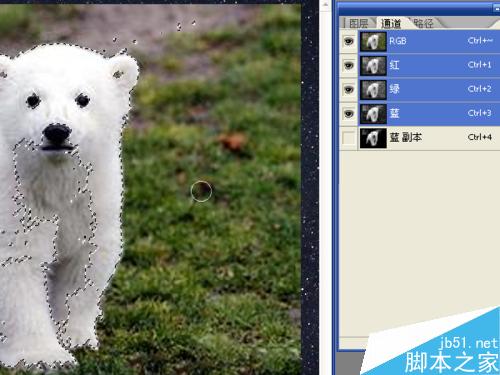Show the 蓝 副本 channel via empty visibility box
Screen dimensions: 500x375
point(349,138)
